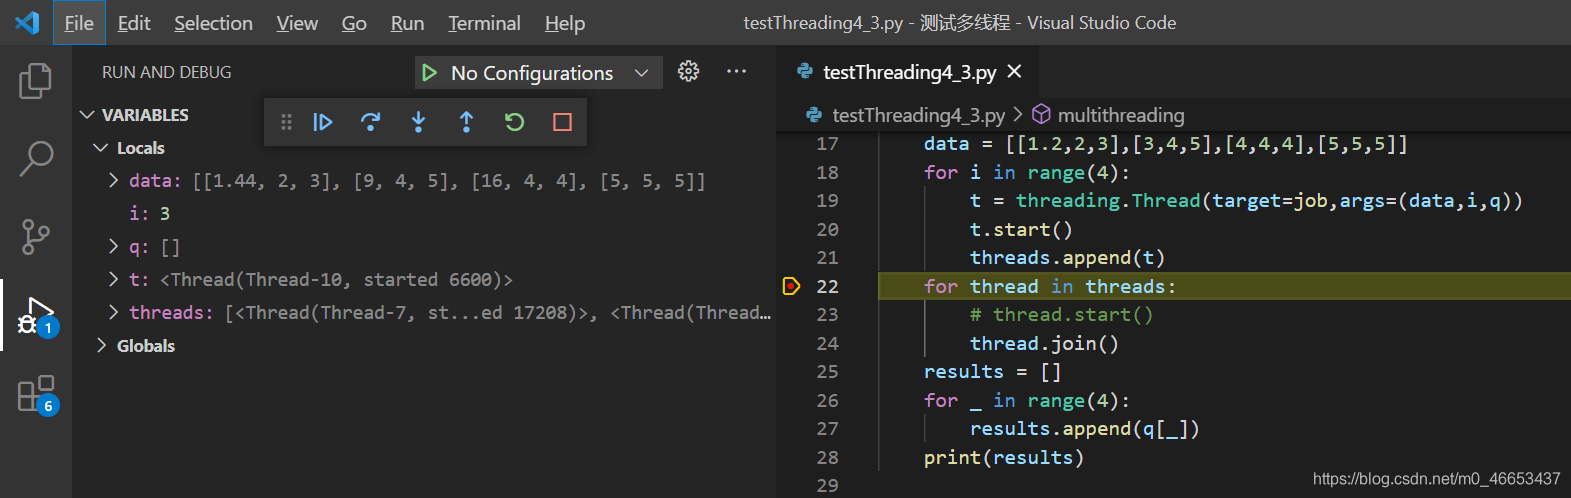
Task: Click the VS Code logo icon
Action: pos(27,22)
